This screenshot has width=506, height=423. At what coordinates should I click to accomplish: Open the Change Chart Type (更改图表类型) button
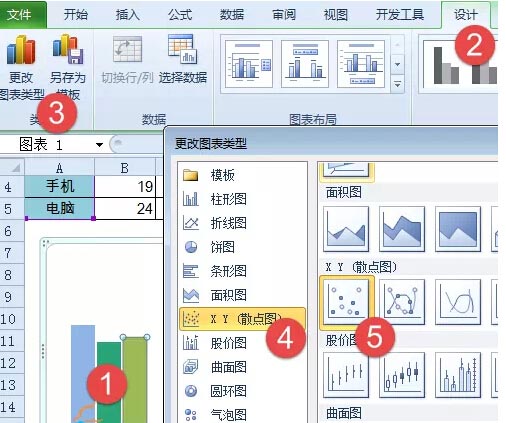[21, 67]
